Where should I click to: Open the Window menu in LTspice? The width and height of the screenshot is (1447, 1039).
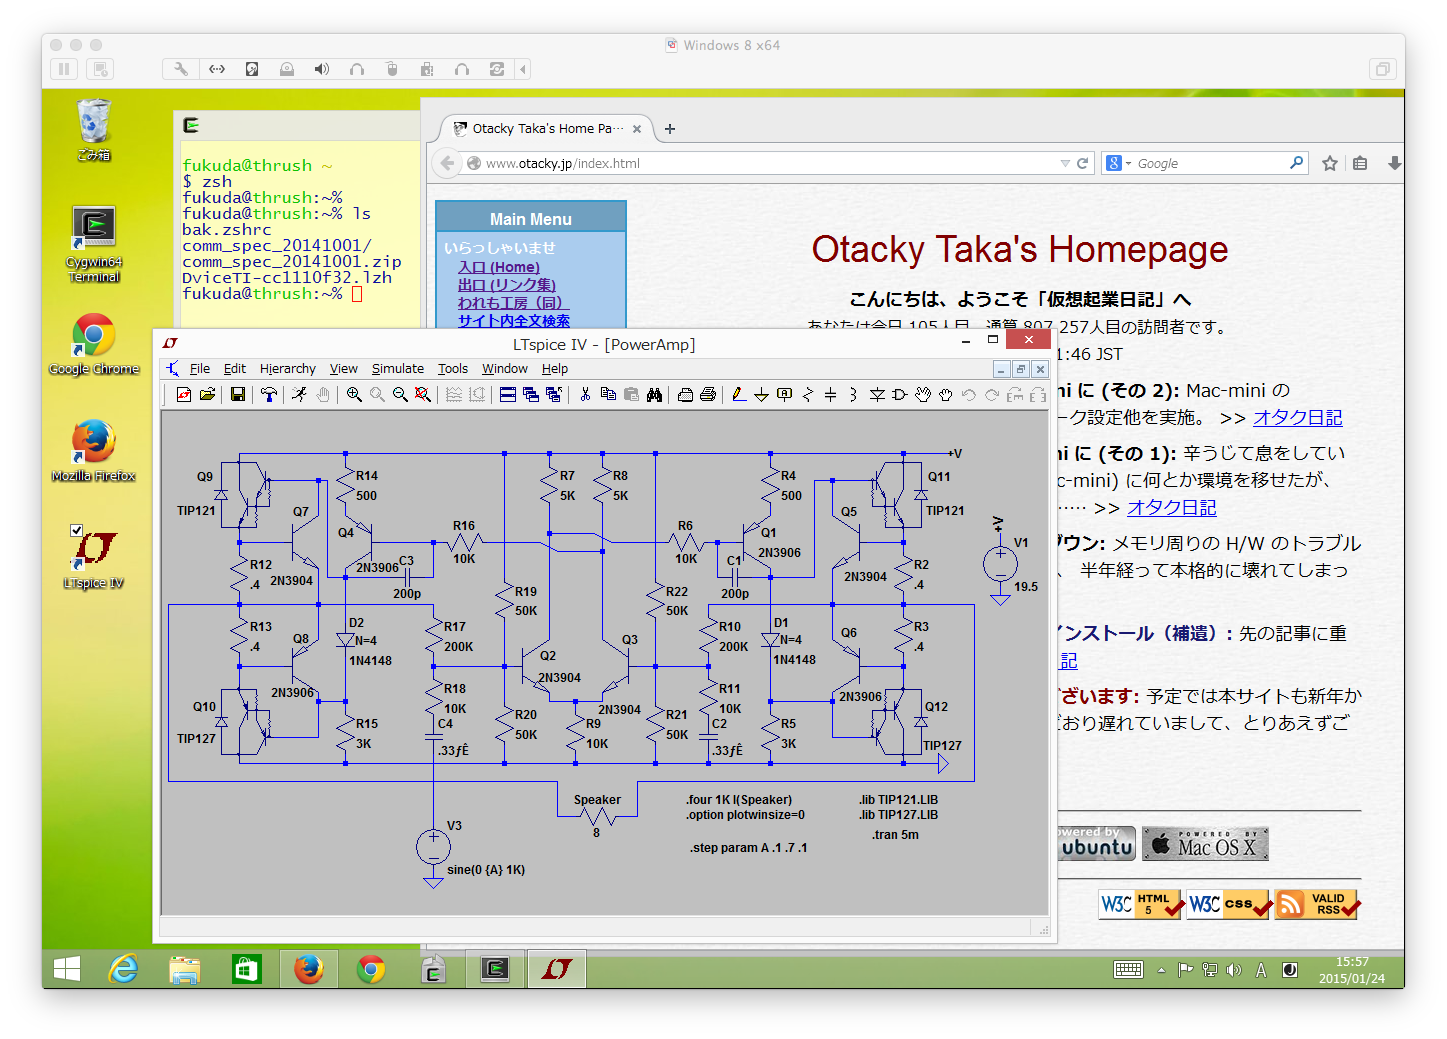point(505,369)
